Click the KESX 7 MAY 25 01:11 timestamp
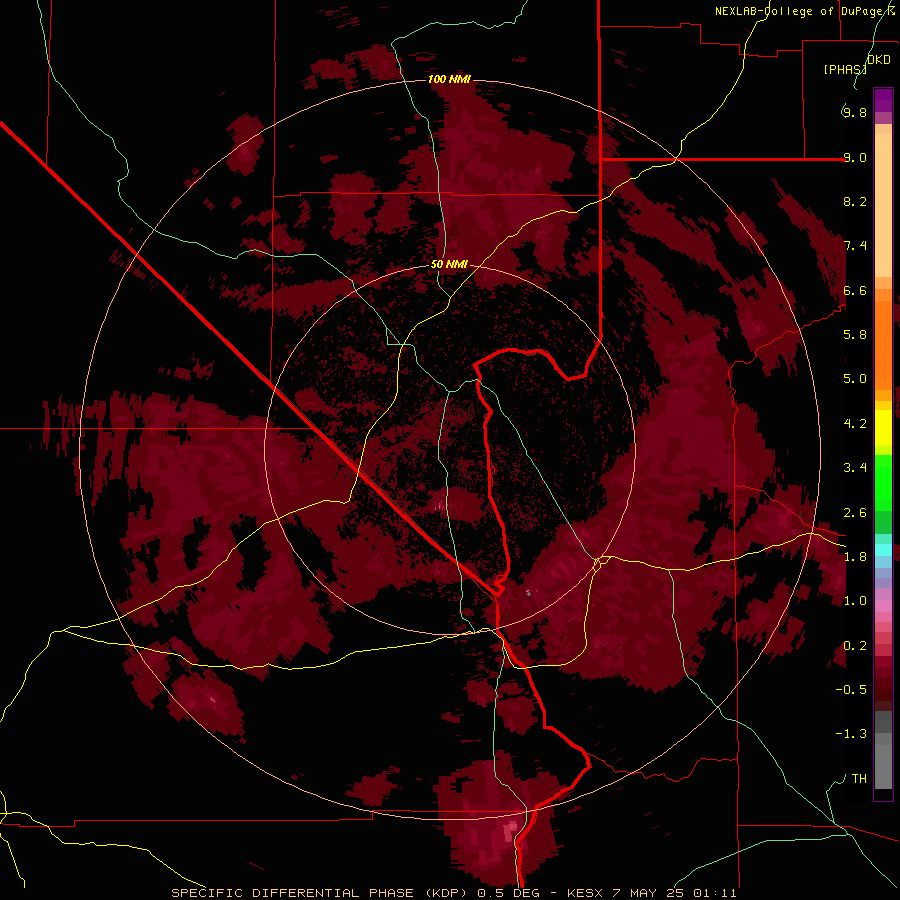Image resolution: width=900 pixels, height=900 pixels. (651, 893)
